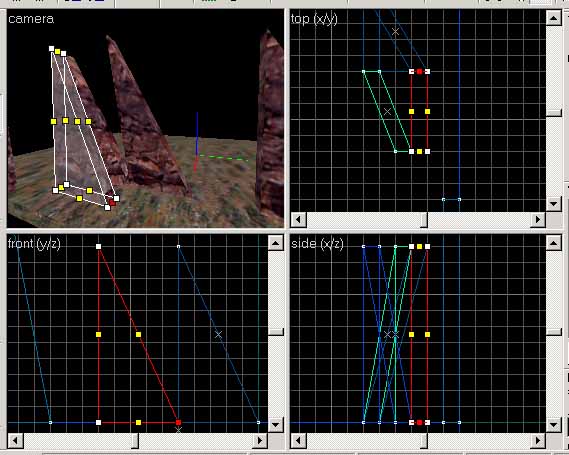The width and height of the screenshot is (569, 455).
Task: Click the scroll-down arrow in the top (x/y) view
Action: pyautogui.click(x=554, y=204)
